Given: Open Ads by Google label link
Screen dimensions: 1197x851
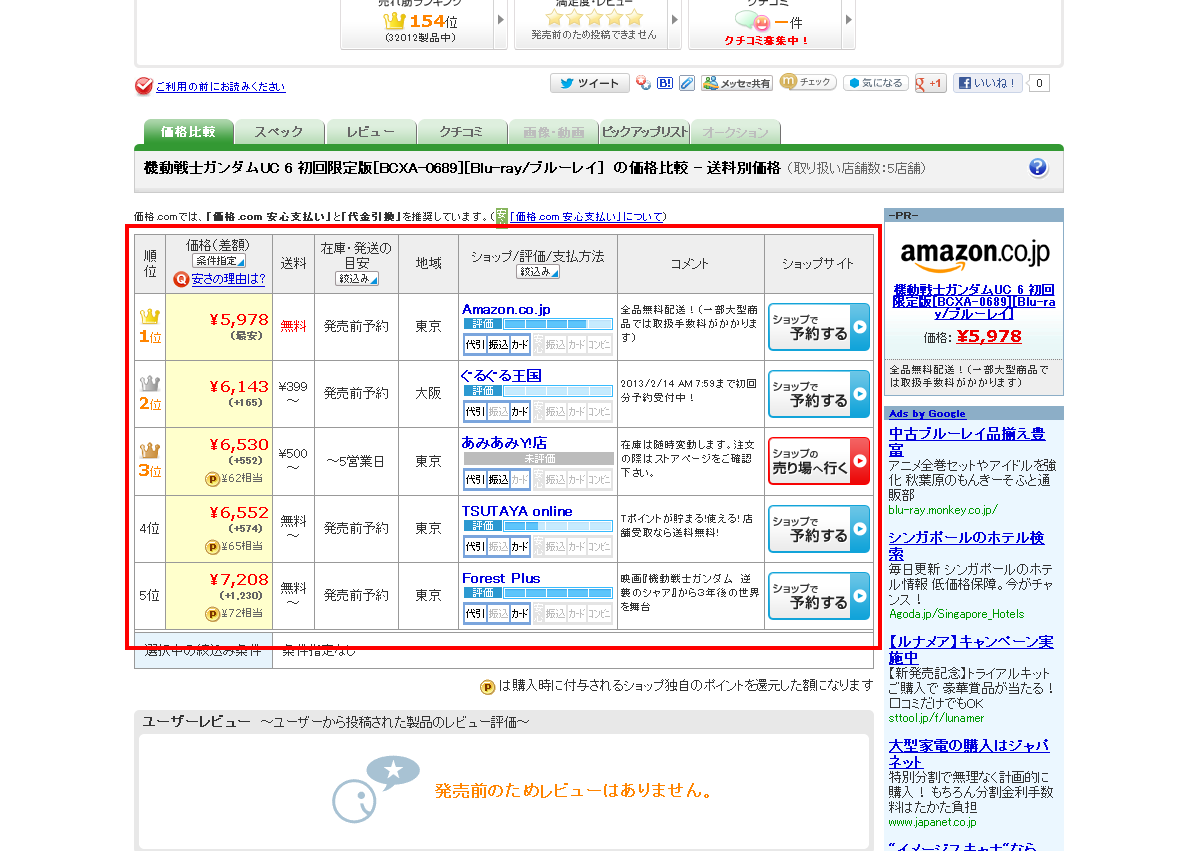Looking at the screenshot, I should (927, 414).
